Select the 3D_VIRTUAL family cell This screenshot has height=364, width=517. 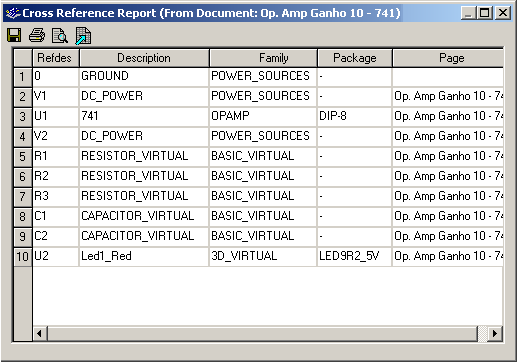pyautogui.click(x=263, y=257)
